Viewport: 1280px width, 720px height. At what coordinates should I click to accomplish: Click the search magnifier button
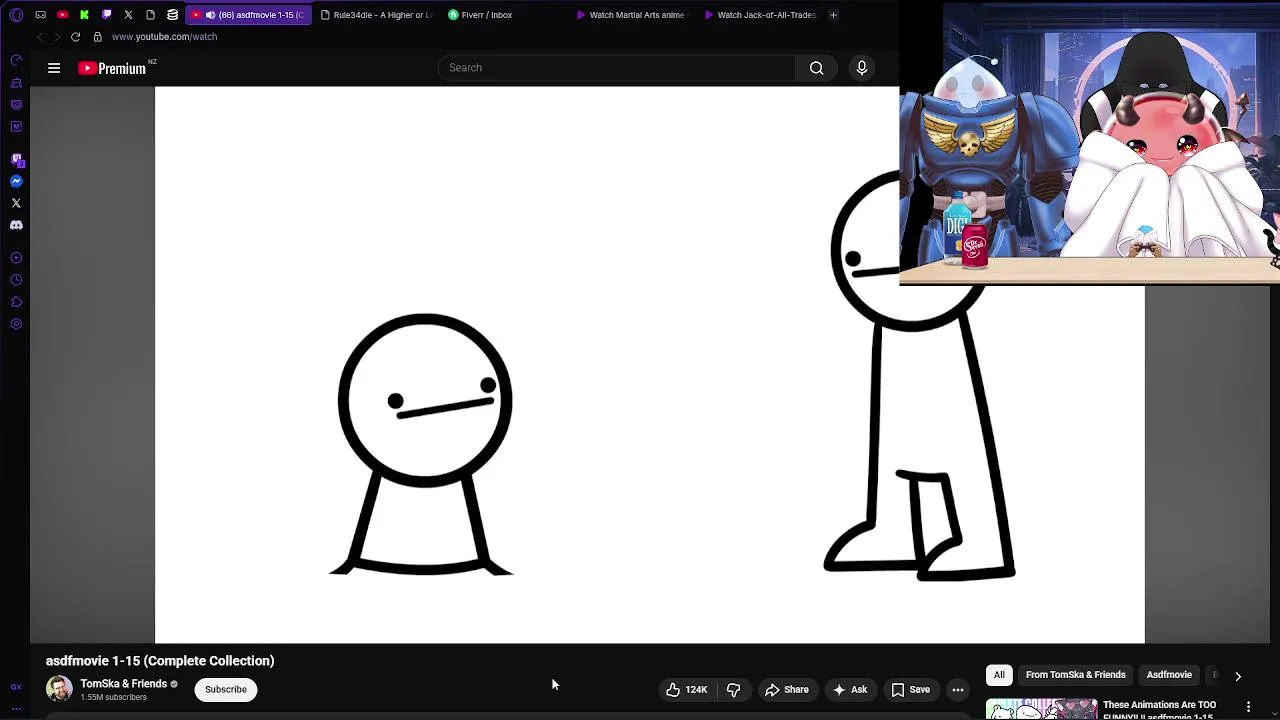pyautogui.click(x=817, y=68)
